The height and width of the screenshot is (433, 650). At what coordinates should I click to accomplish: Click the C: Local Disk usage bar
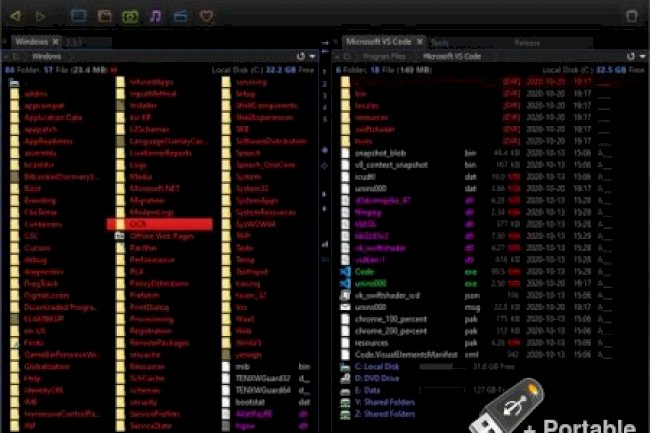(442, 367)
